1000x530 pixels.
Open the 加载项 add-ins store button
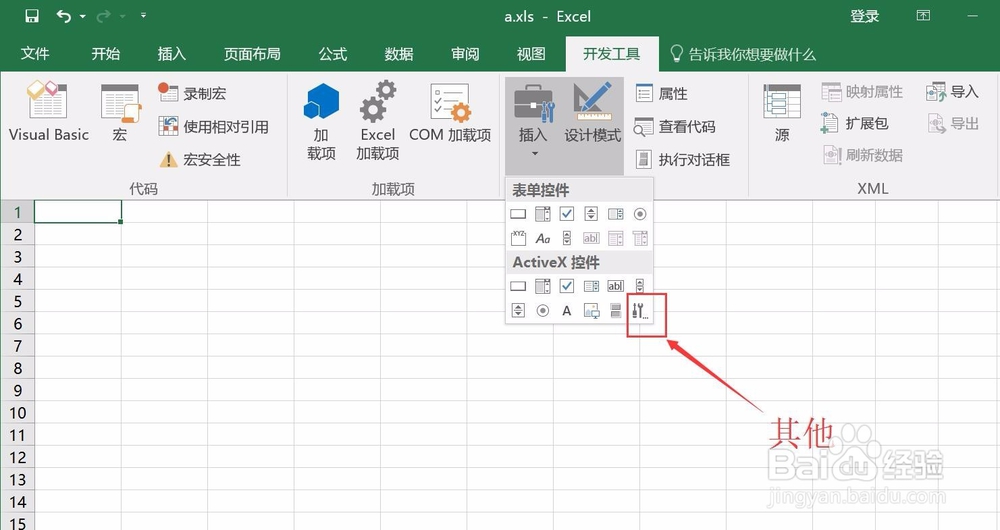point(321,121)
